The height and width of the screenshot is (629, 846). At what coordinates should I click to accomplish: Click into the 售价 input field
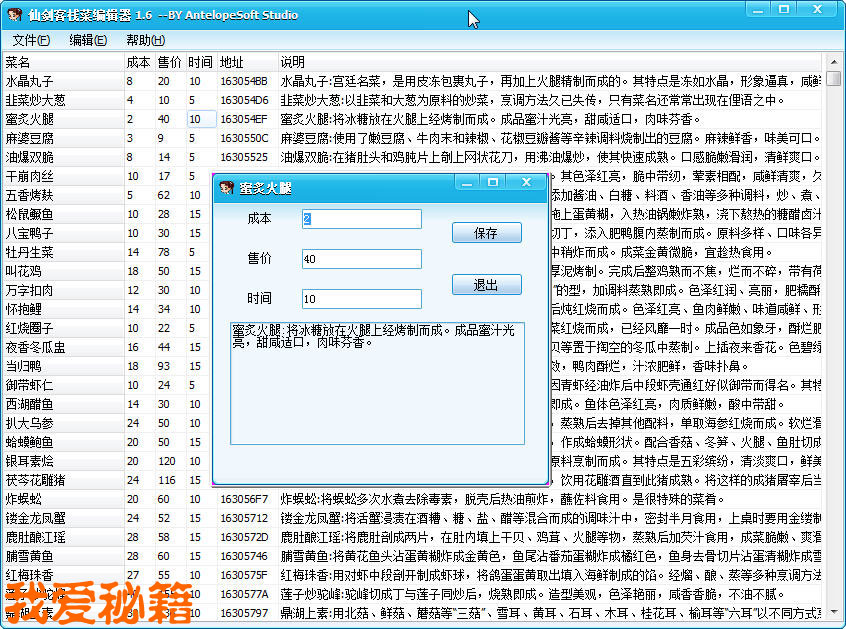361,259
